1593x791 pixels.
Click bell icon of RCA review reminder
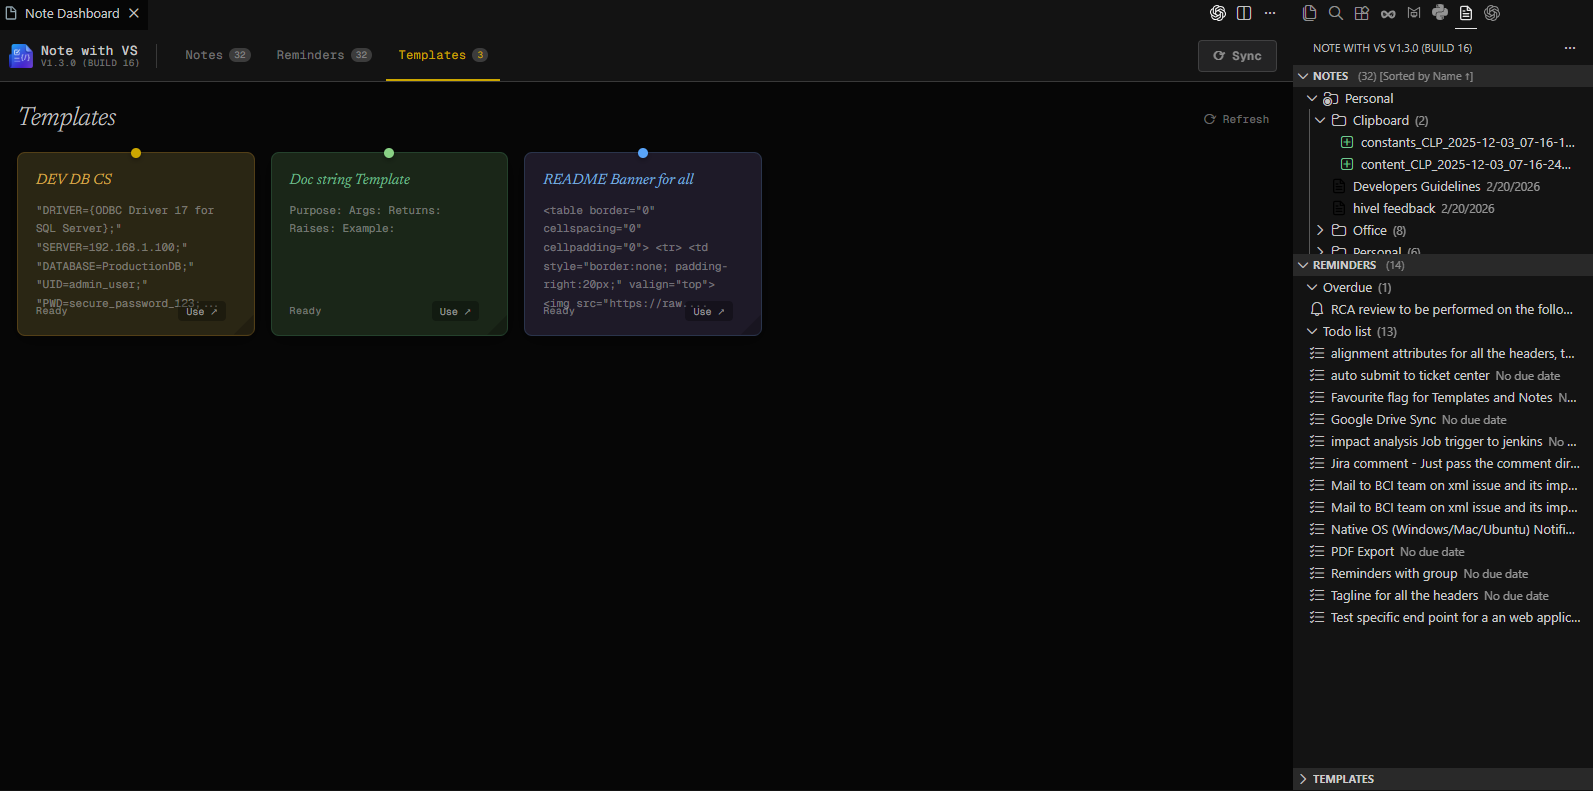pyautogui.click(x=1317, y=309)
